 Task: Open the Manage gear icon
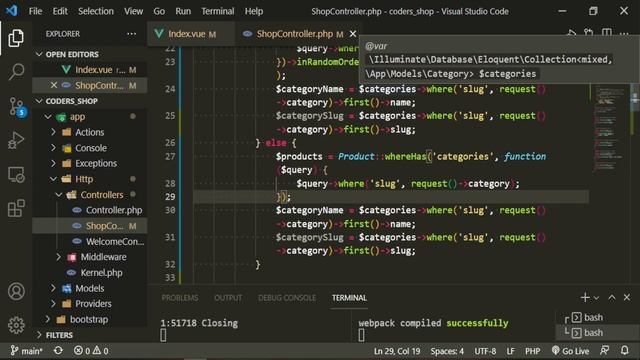[16, 325]
